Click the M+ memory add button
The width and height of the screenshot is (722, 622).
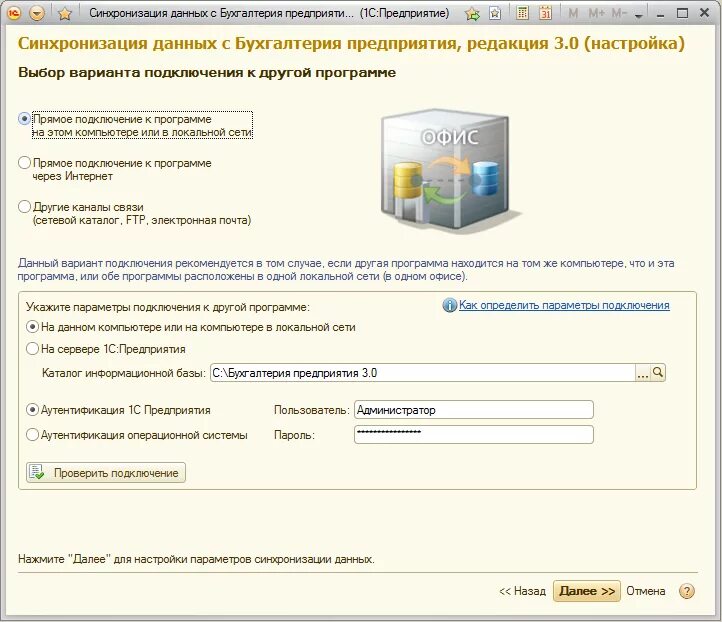click(596, 13)
